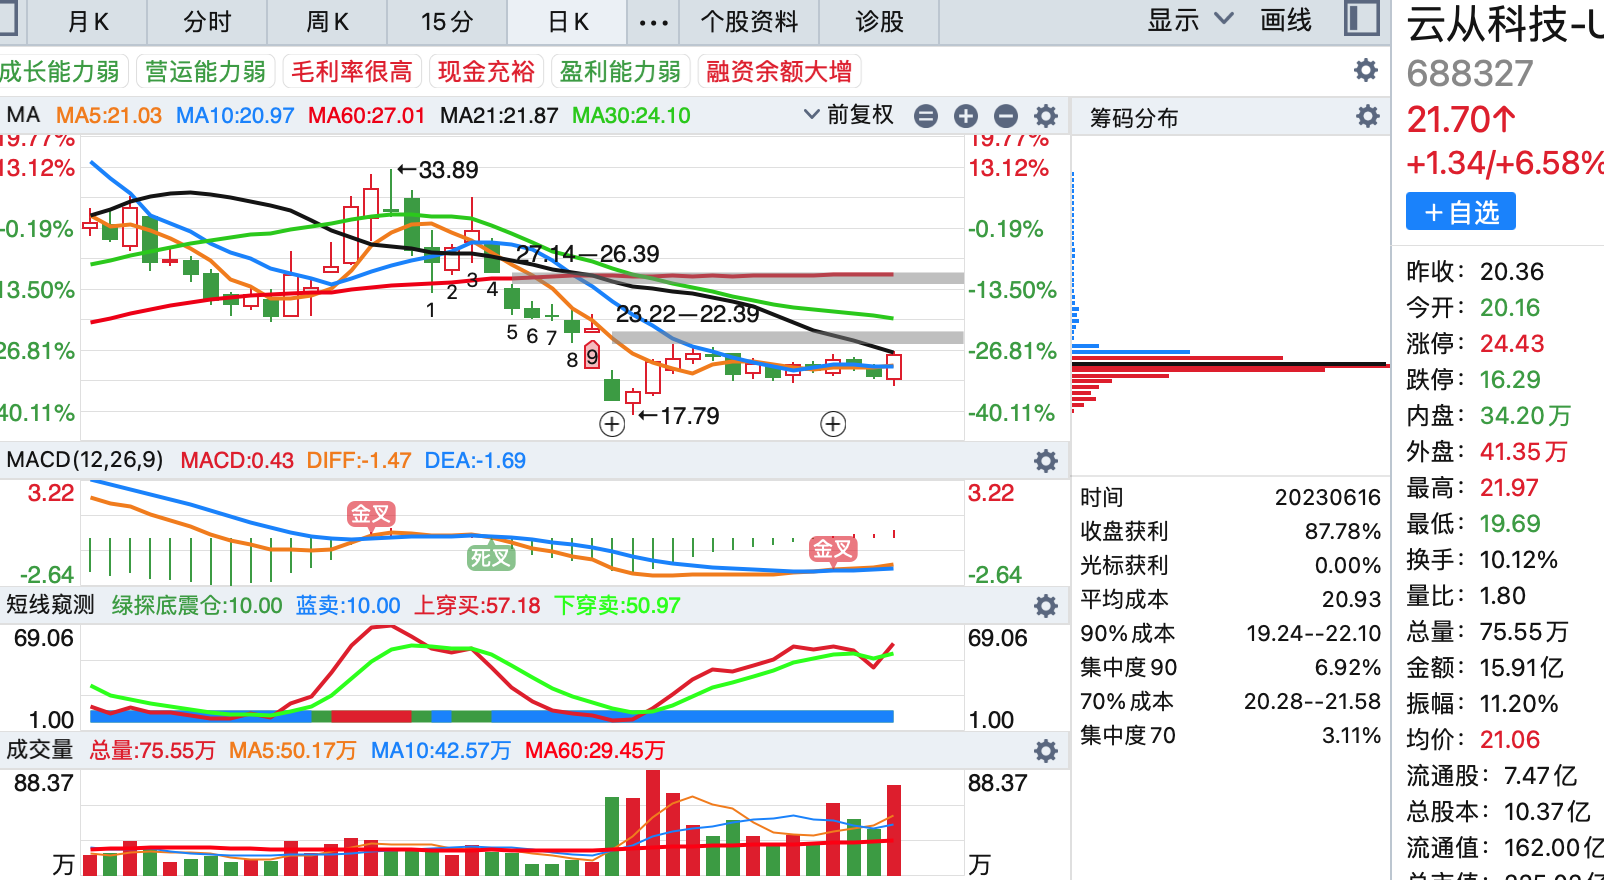1604x880 pixels.
Task: Click the equal-sign circle icon beside 前复权
Action: 926,116
